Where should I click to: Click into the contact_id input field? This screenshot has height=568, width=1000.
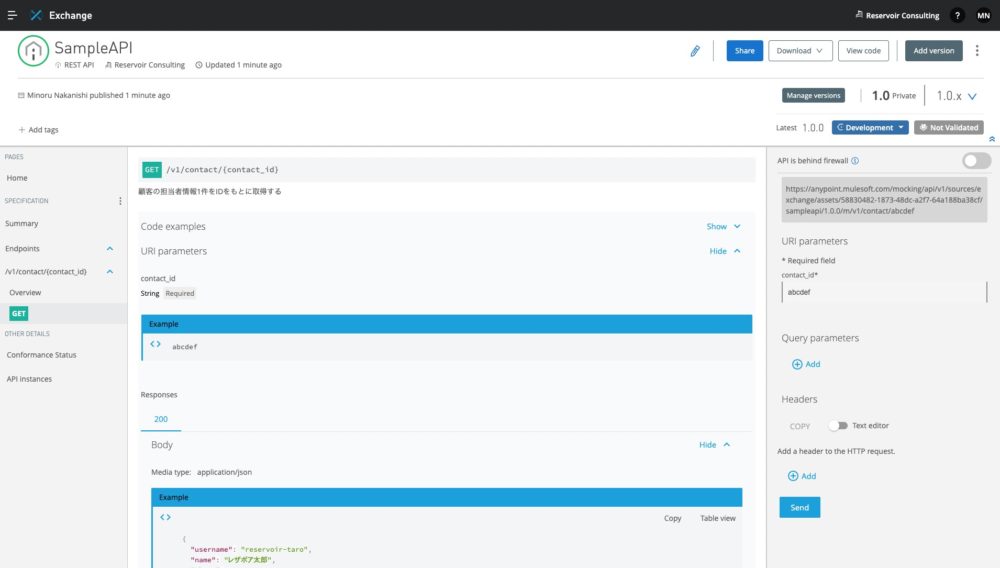884,292
